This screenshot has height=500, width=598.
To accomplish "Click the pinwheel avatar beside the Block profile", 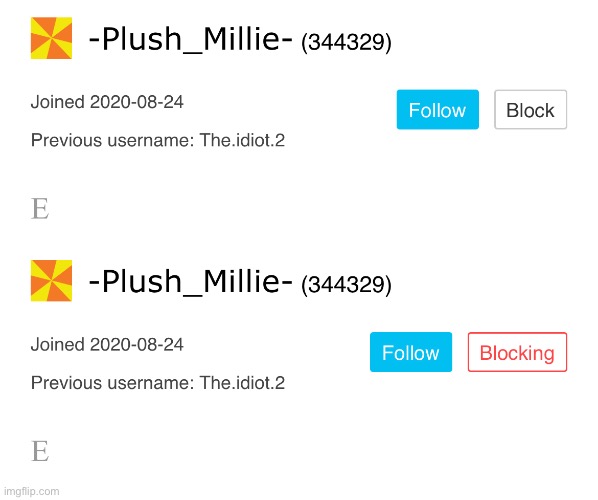I will pyautogui.click(x=51, y=38).
